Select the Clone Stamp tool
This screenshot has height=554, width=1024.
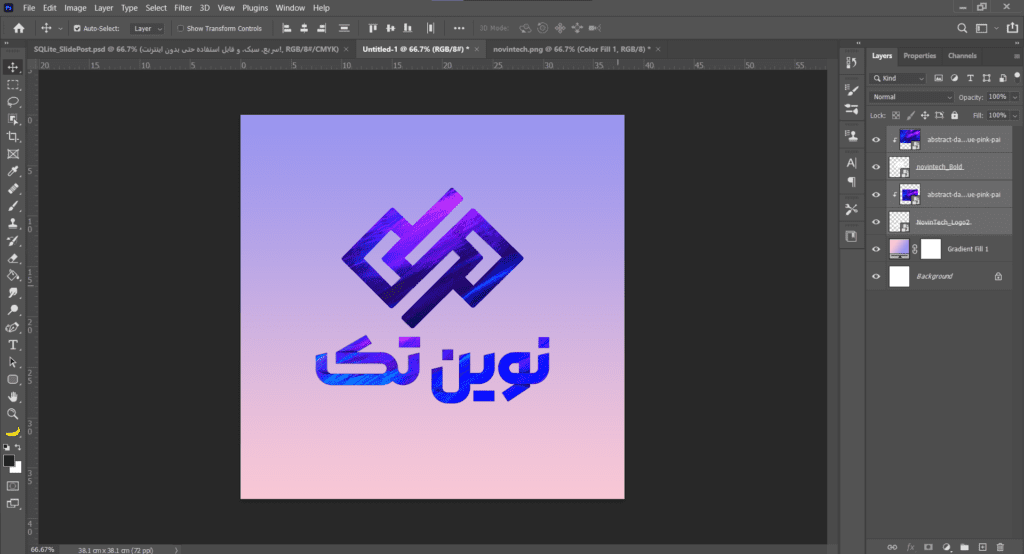coord(12,223)
